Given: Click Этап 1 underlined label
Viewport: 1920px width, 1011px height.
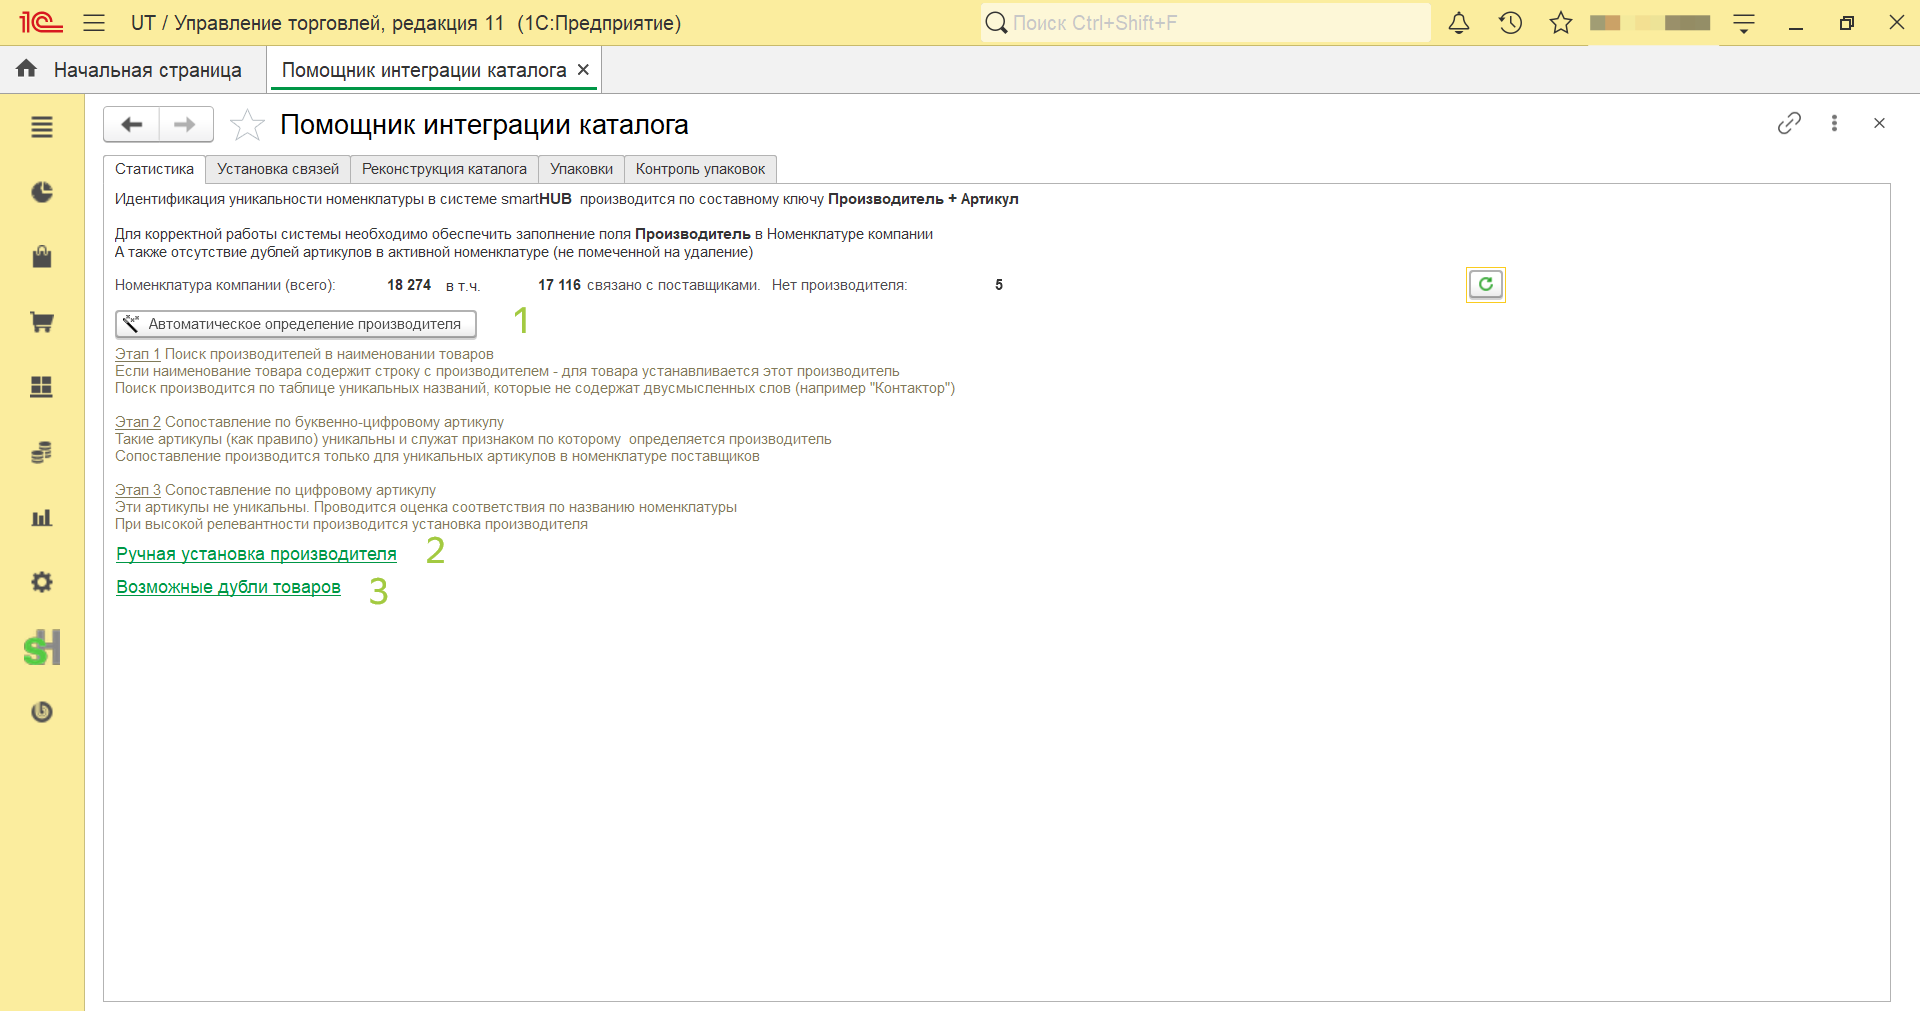Looking at the screenshot, I should pos(138,354).
